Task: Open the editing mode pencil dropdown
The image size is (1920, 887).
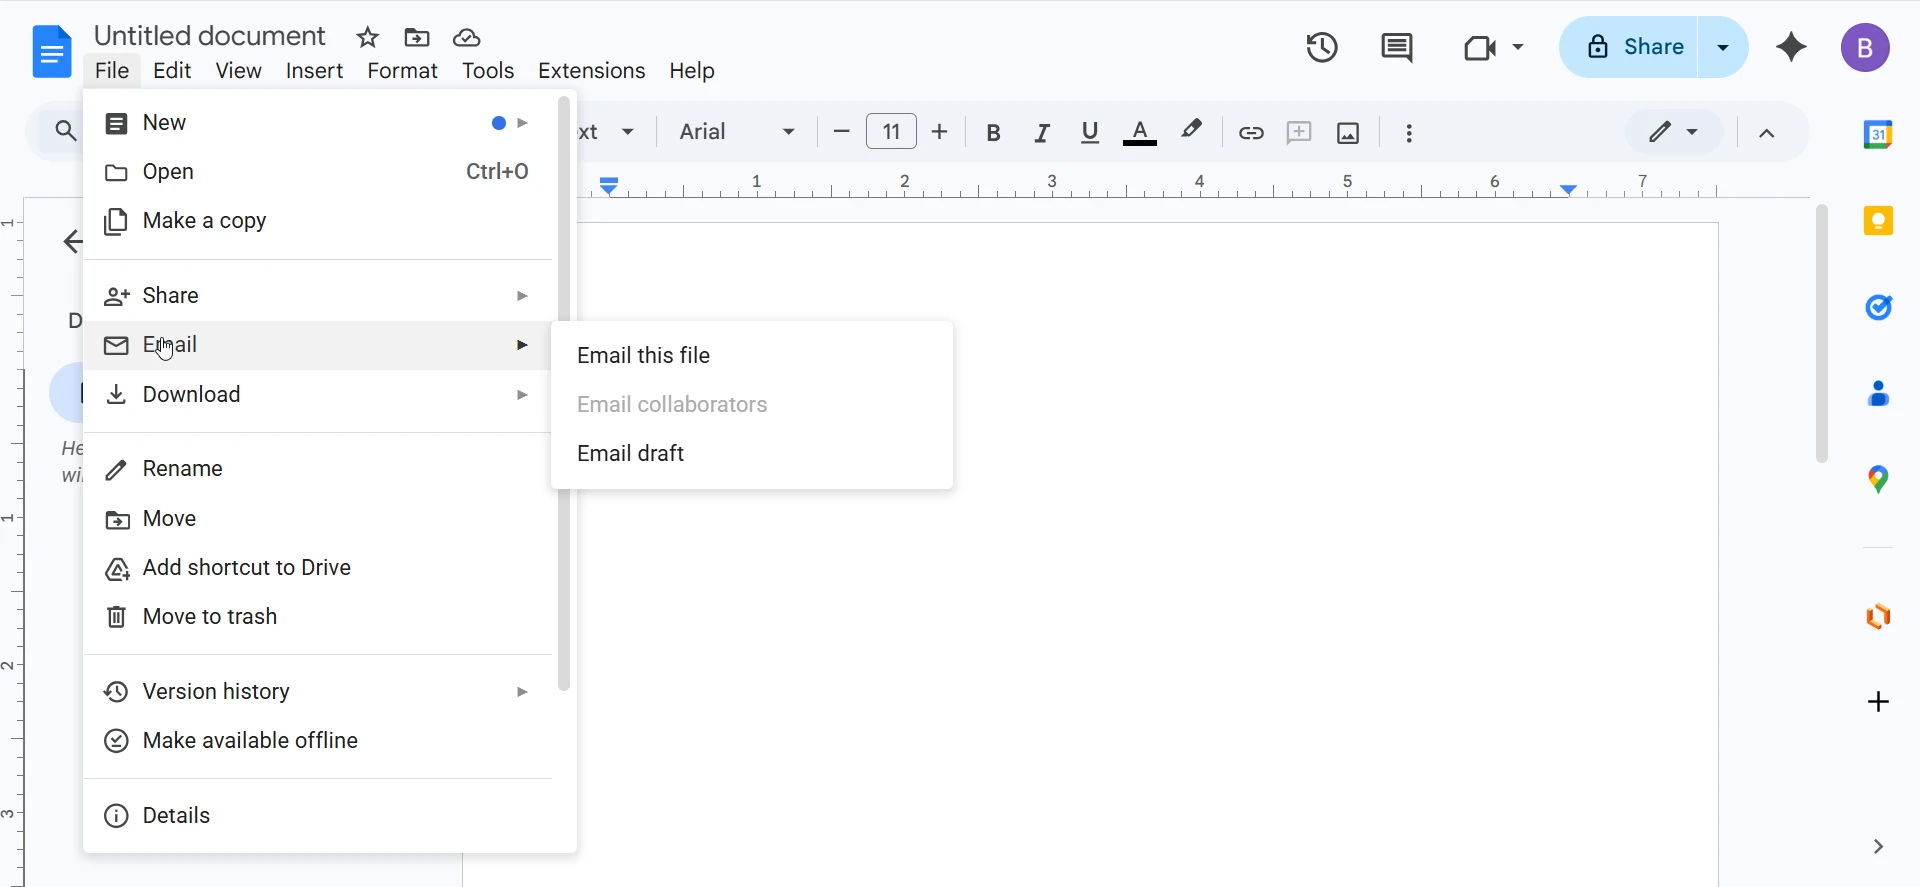Action: (1673, 132)
